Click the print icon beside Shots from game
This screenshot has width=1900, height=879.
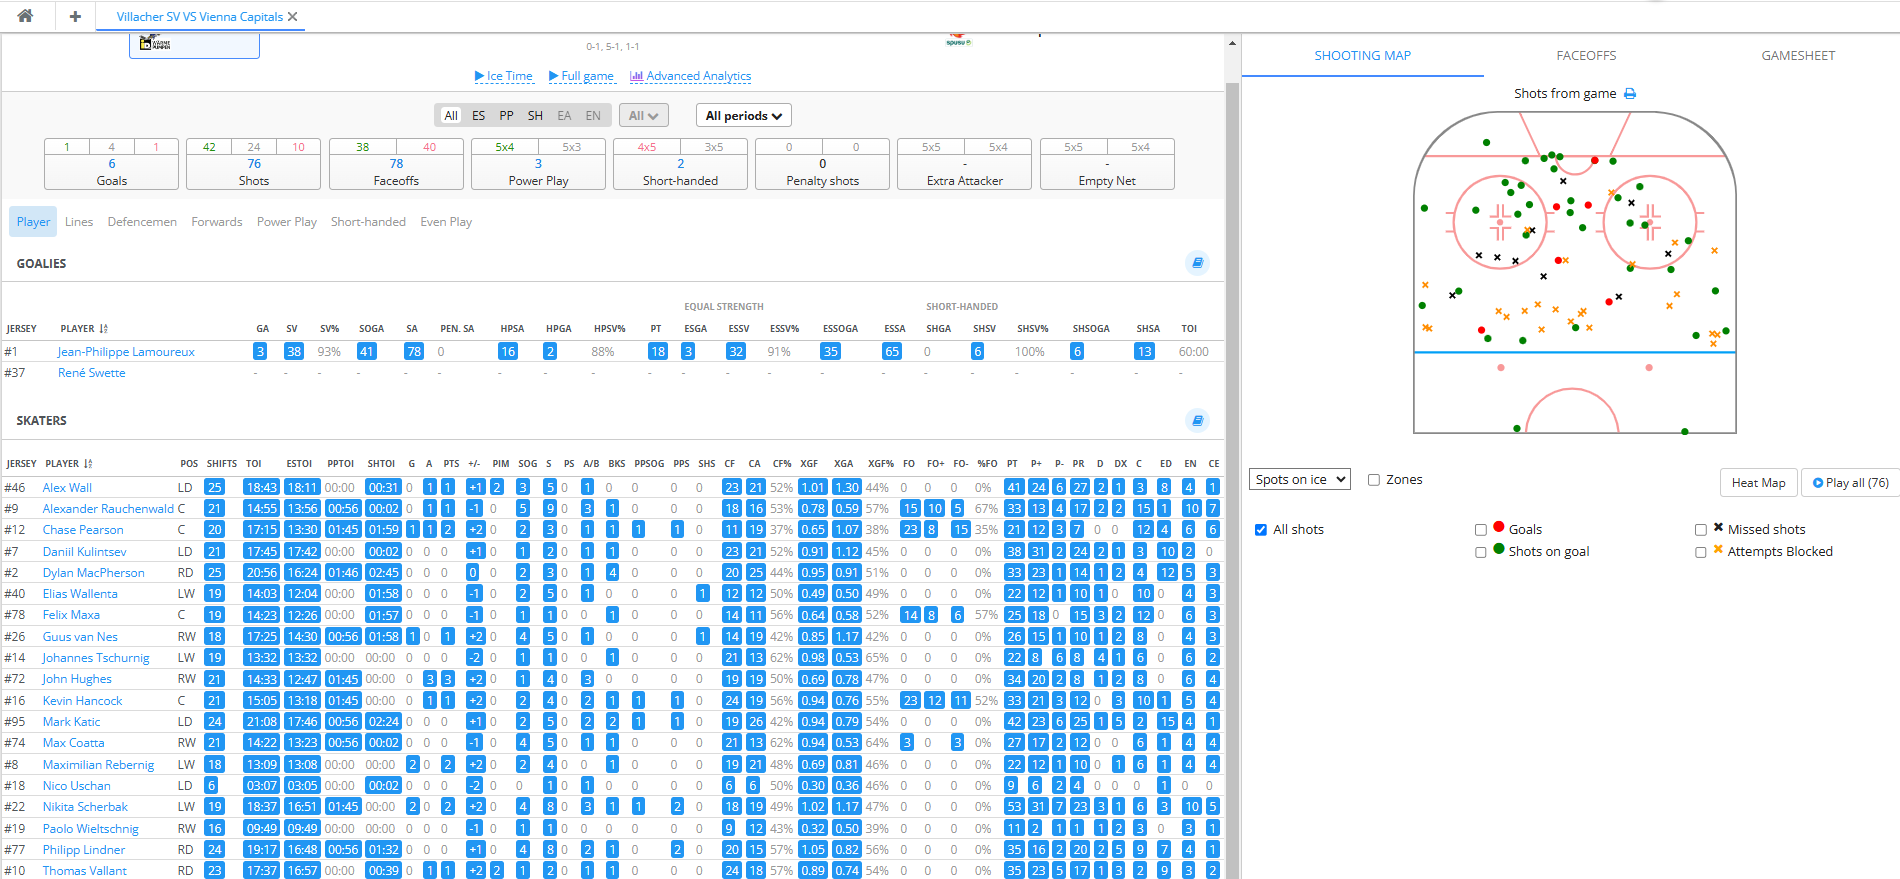tap(1630, 94)
